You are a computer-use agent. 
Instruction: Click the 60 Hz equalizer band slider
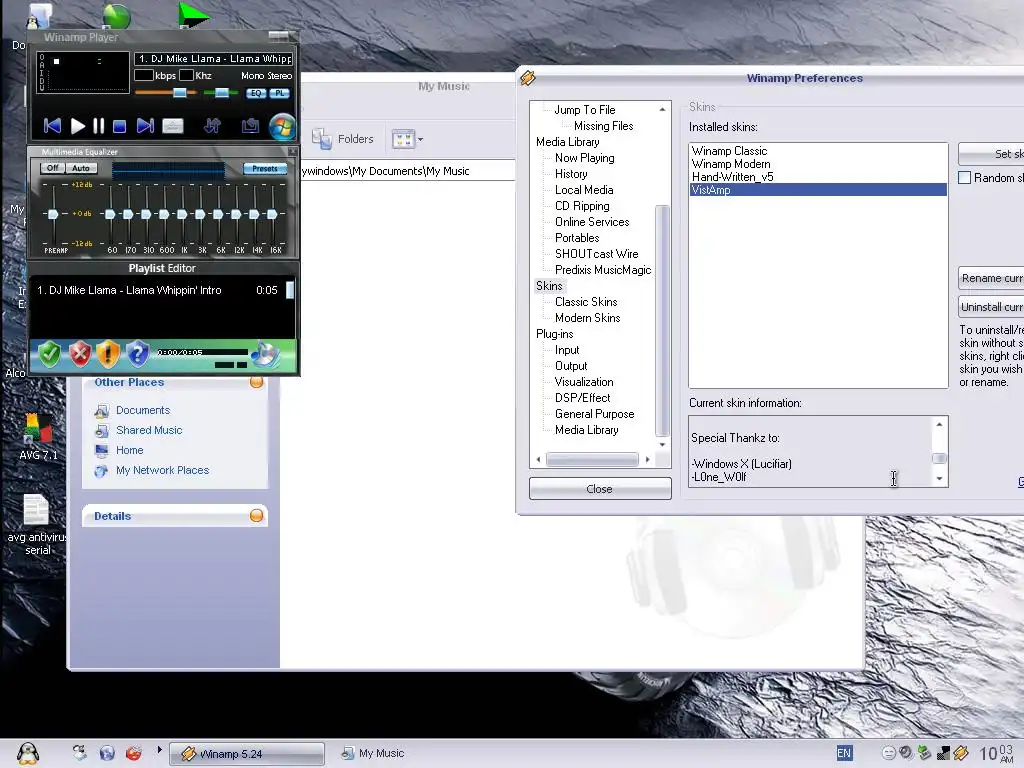110,214
